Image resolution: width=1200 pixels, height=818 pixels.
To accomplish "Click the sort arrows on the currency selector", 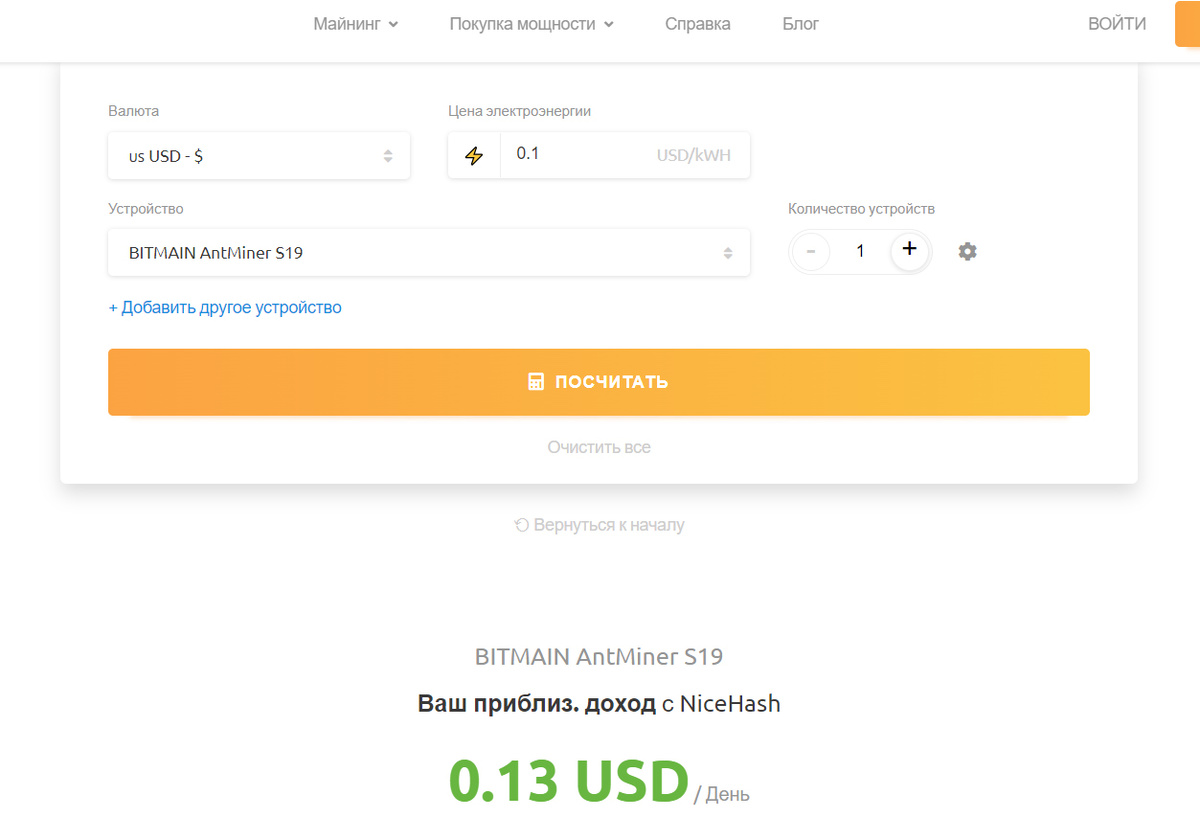I will (392, 156).
